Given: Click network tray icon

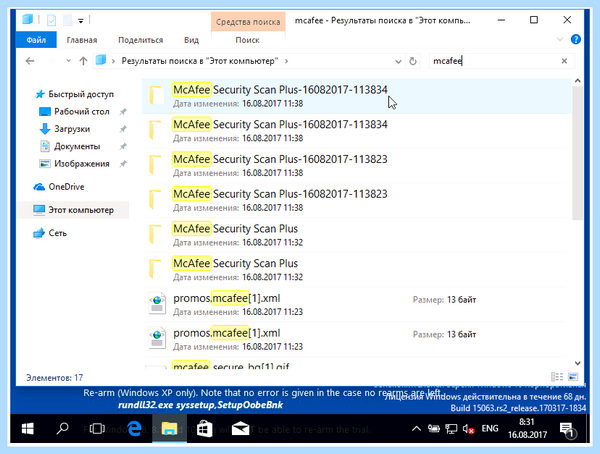Looking at the screenshot, I should click(452, 429).
